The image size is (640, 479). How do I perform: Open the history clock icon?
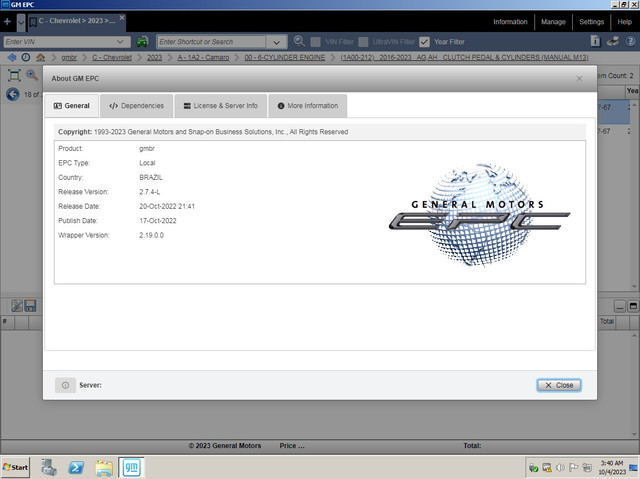click(x=26, y=58)
